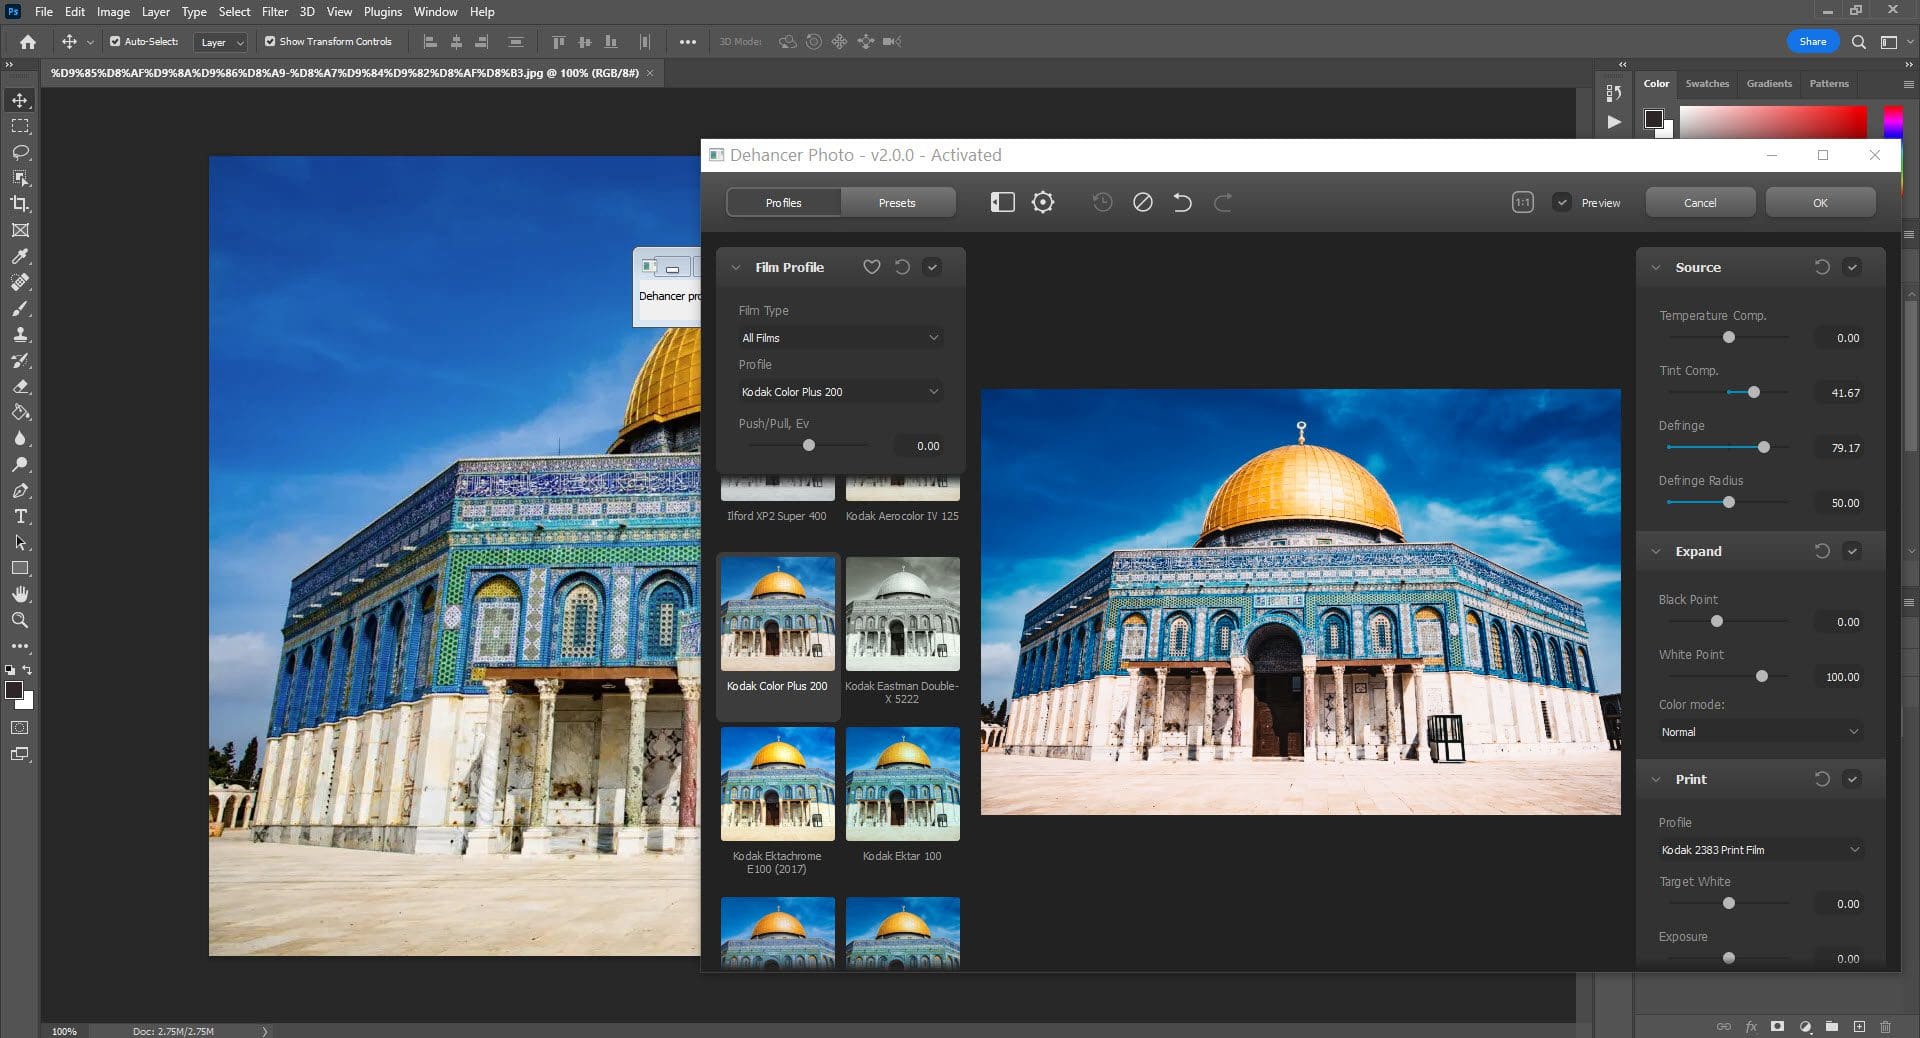Open the Color mode Normal dropdown
This screenshot has height=1038, width=1920.
click(1760, 732)
